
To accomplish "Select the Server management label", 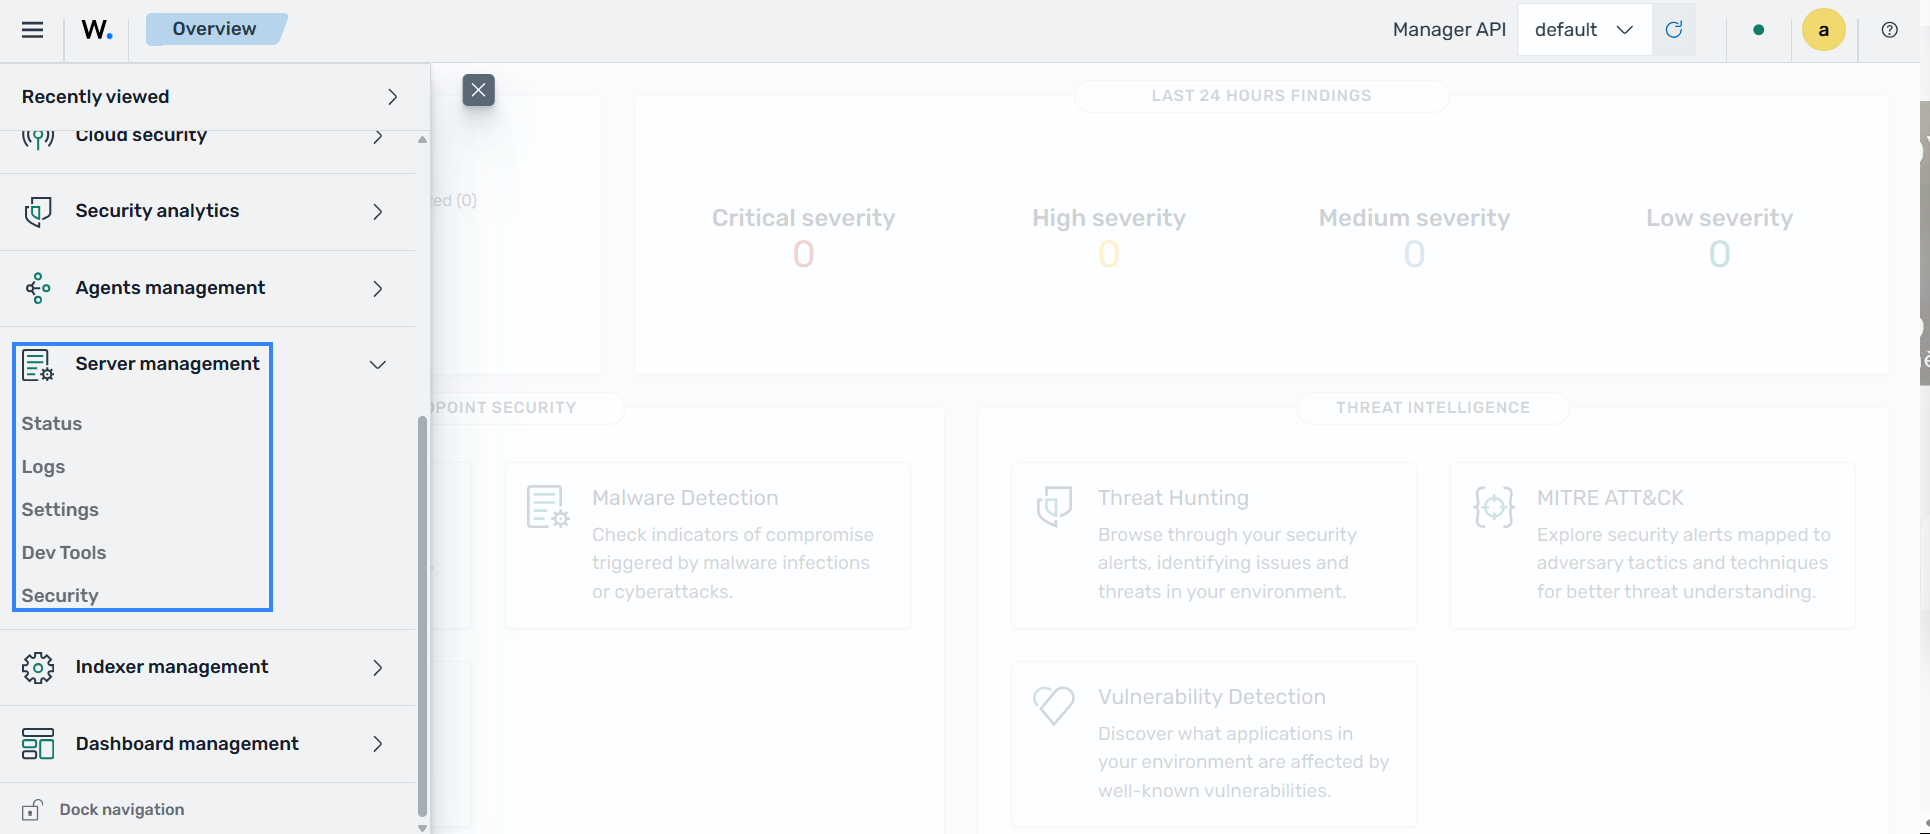I will click(x=168, y=364).
